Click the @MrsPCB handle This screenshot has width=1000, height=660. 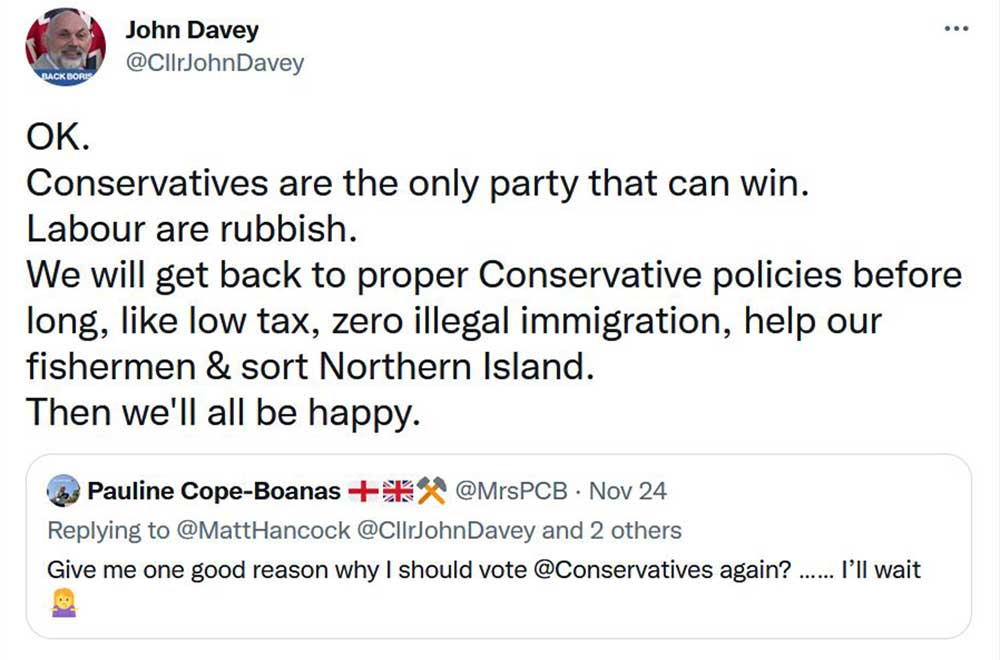(x=511, y=491)
